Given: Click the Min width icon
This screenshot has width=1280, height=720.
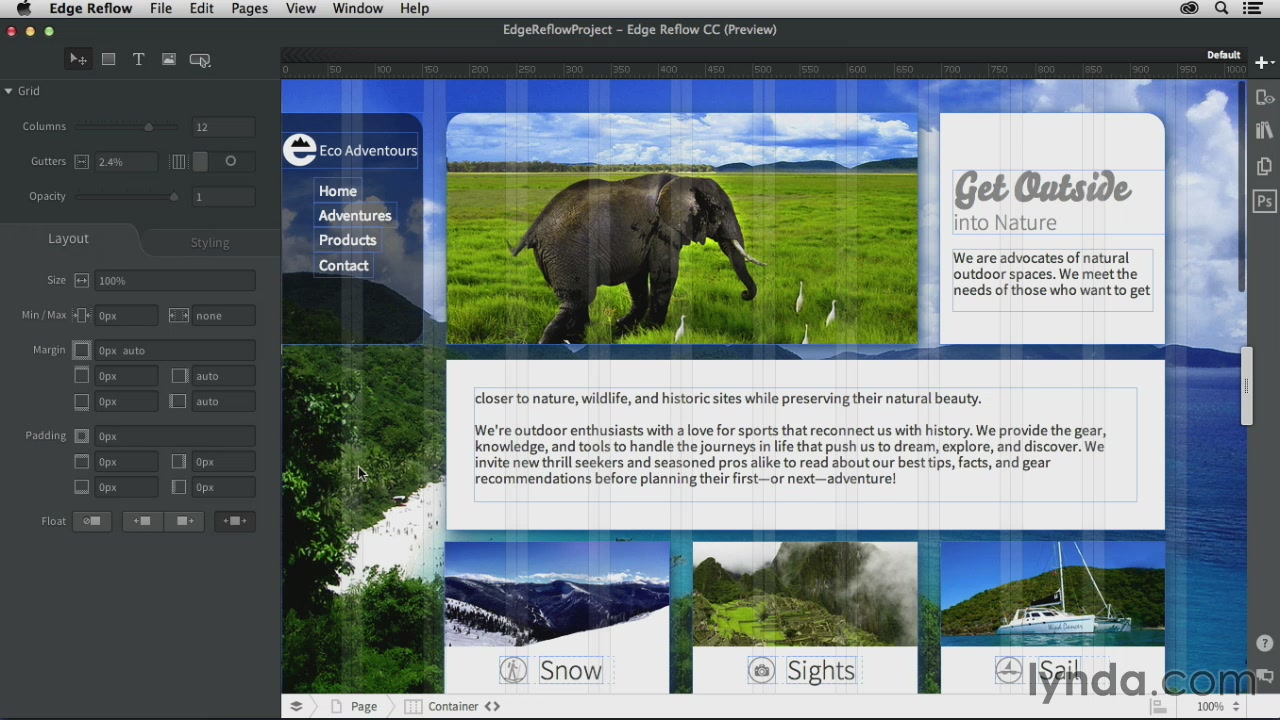Looking at the screenshot, I should coord(82,316).
